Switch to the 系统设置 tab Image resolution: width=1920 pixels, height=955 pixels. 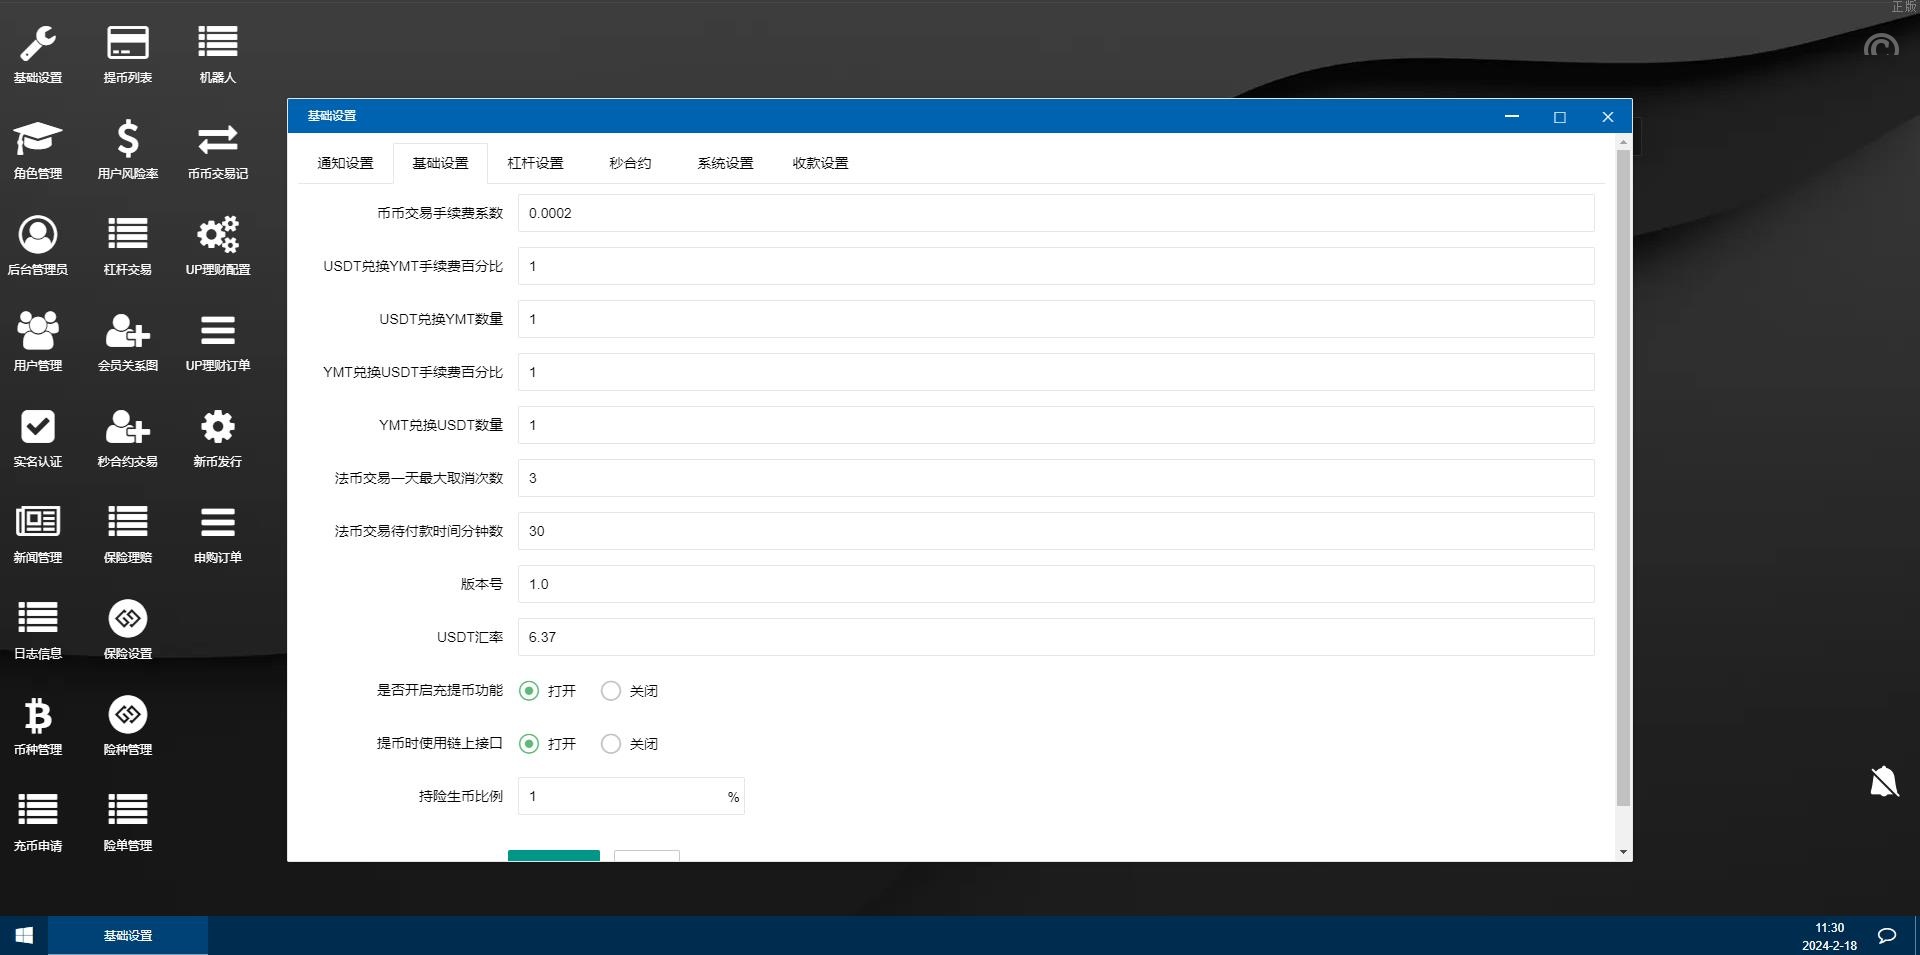coord(725,162)
